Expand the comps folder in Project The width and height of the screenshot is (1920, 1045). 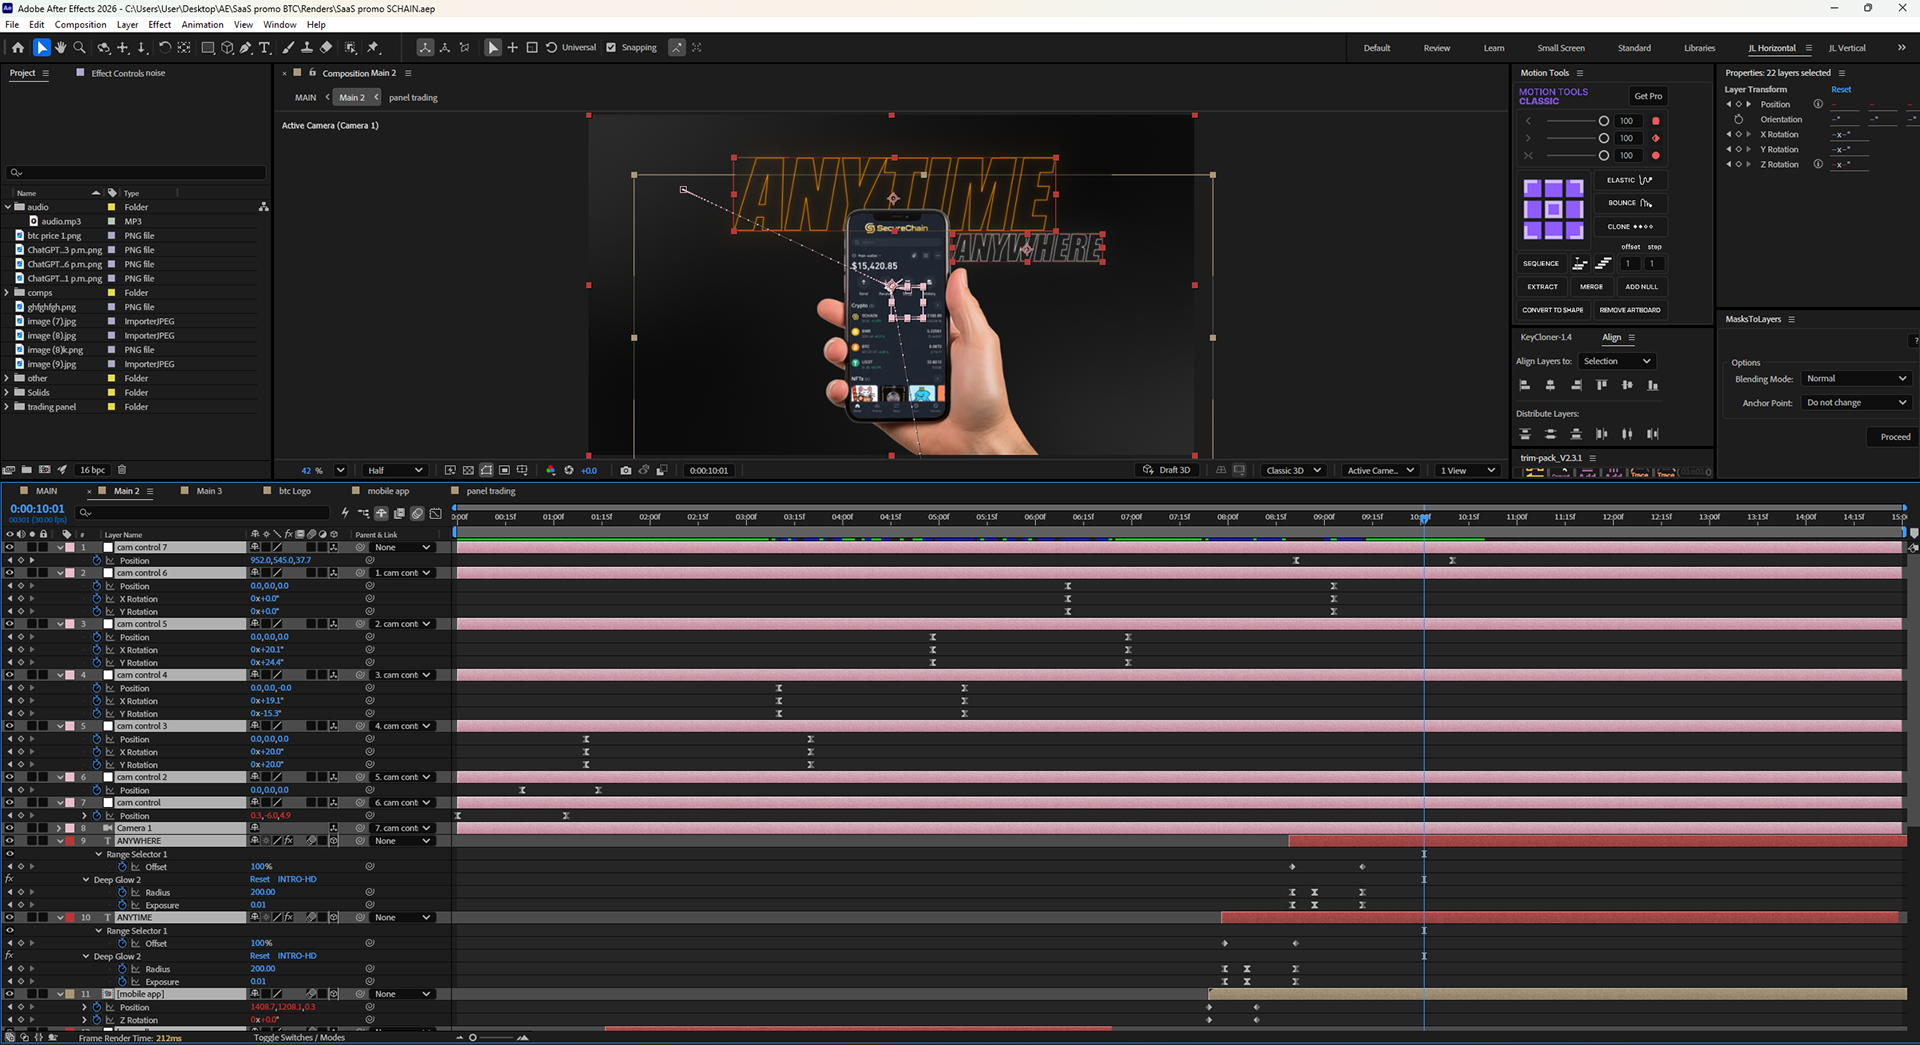pyautogui.click(x=8, y=293)
